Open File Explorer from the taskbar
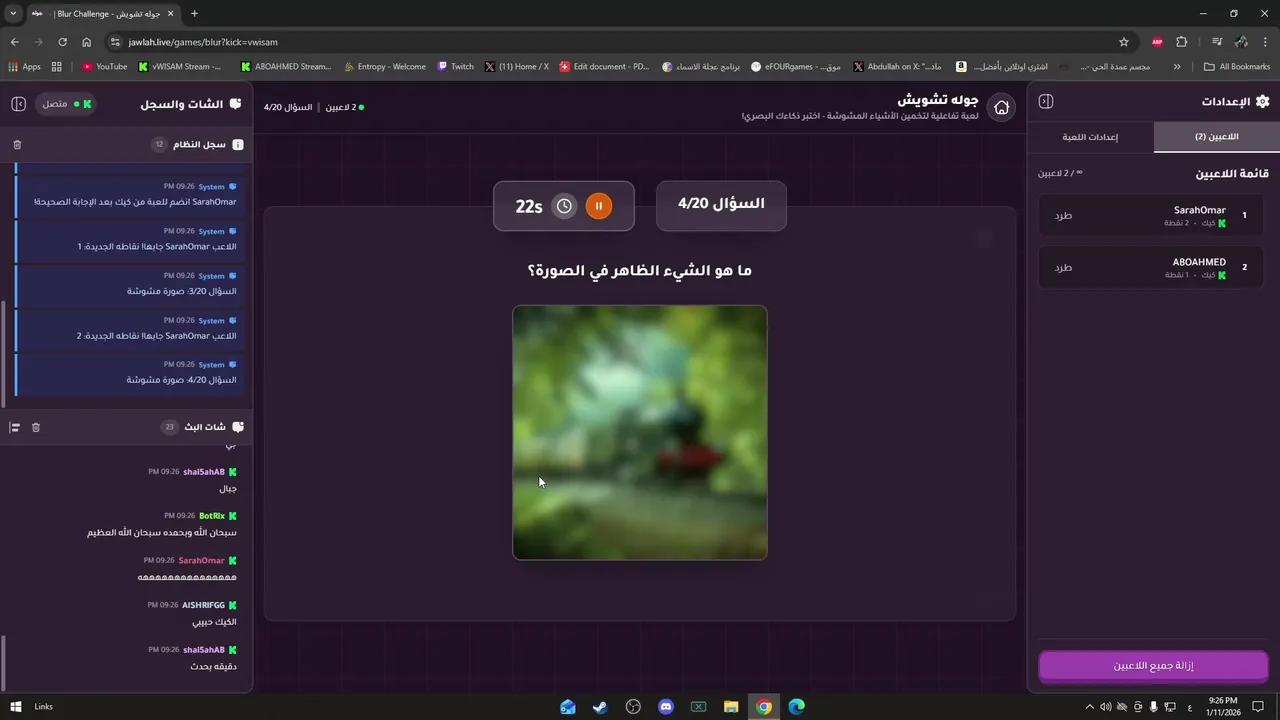Image resolution: width=1280 pixels, height=720 pixels. click(x=731, y=707)
